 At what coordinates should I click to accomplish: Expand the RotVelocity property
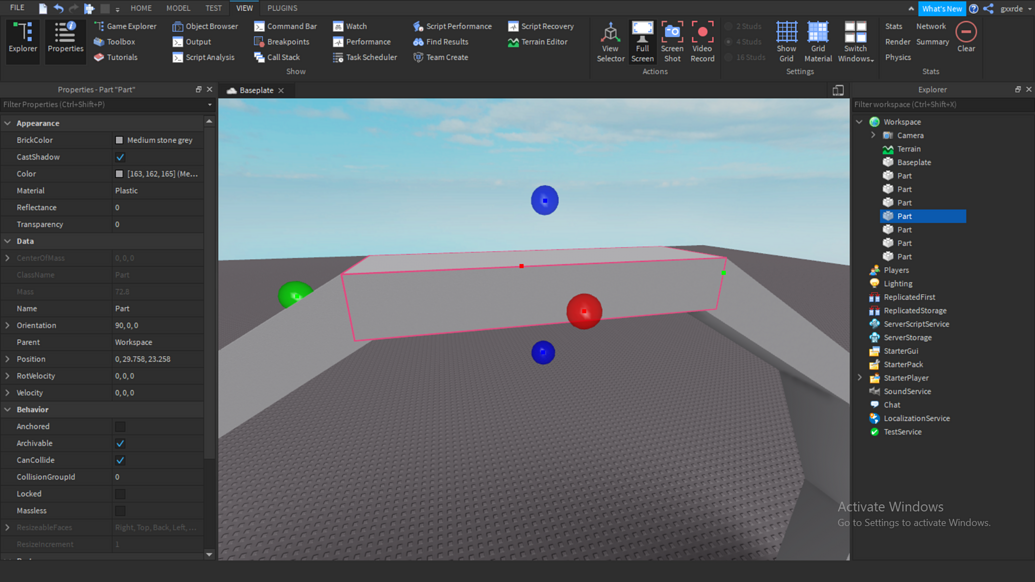[8, 376]
